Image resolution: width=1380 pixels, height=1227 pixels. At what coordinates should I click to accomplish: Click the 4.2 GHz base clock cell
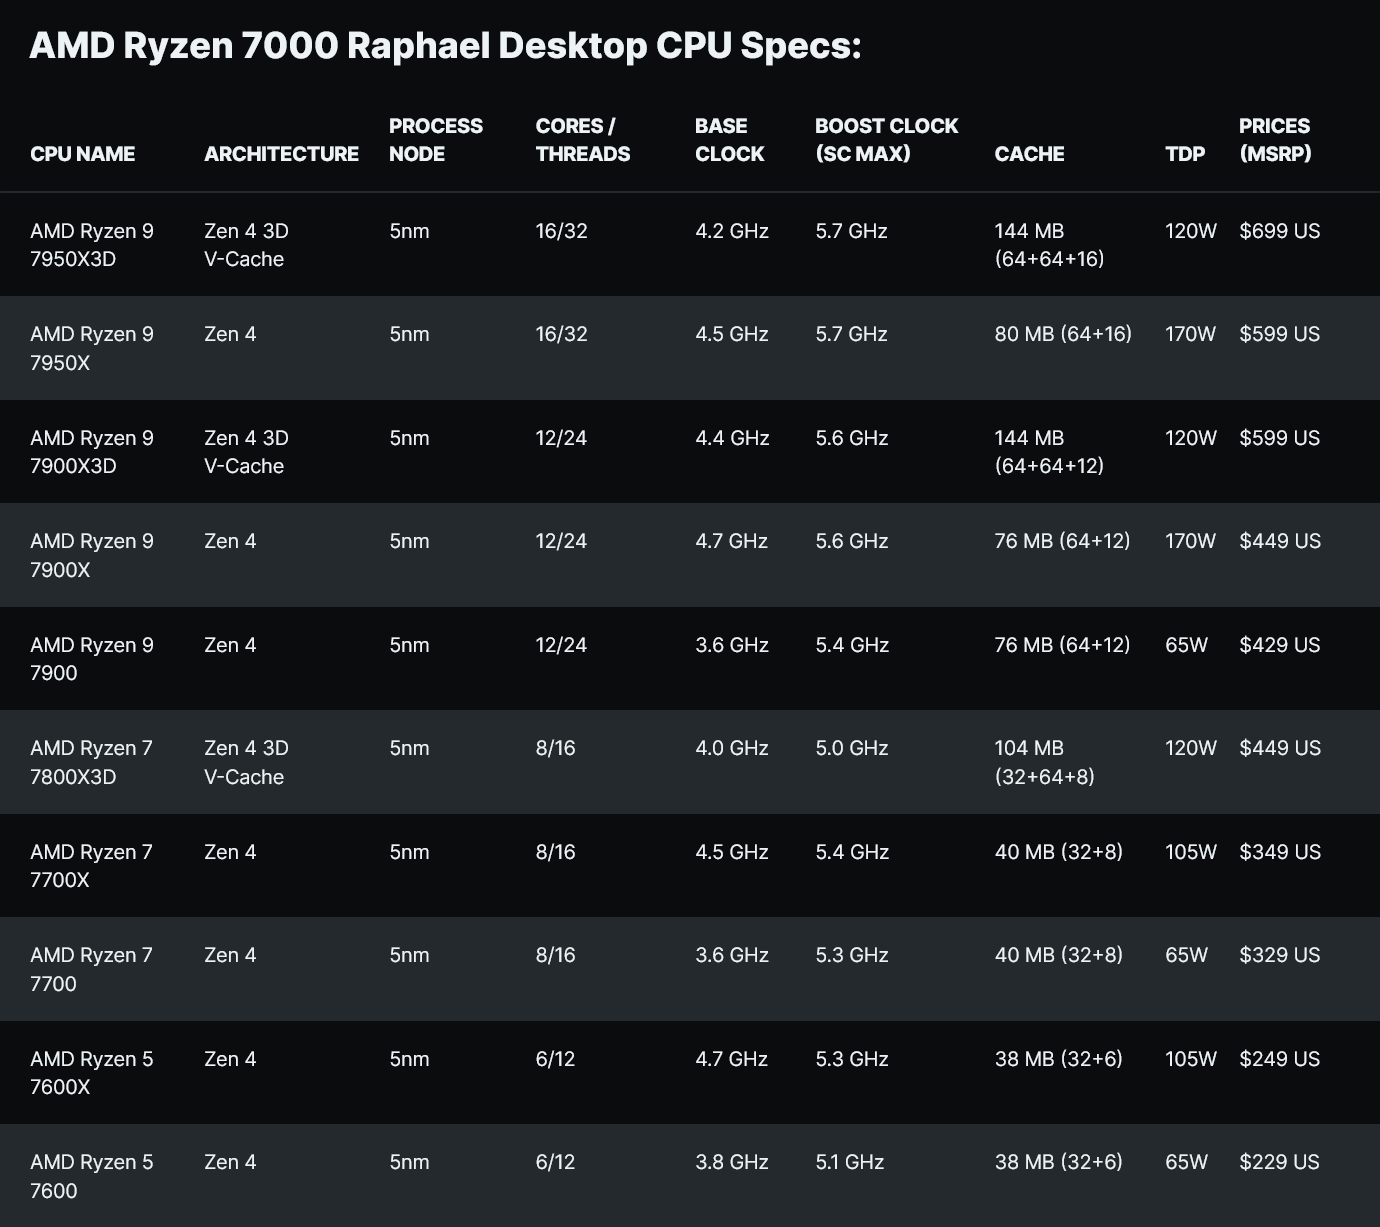click(x=732, y=231)
